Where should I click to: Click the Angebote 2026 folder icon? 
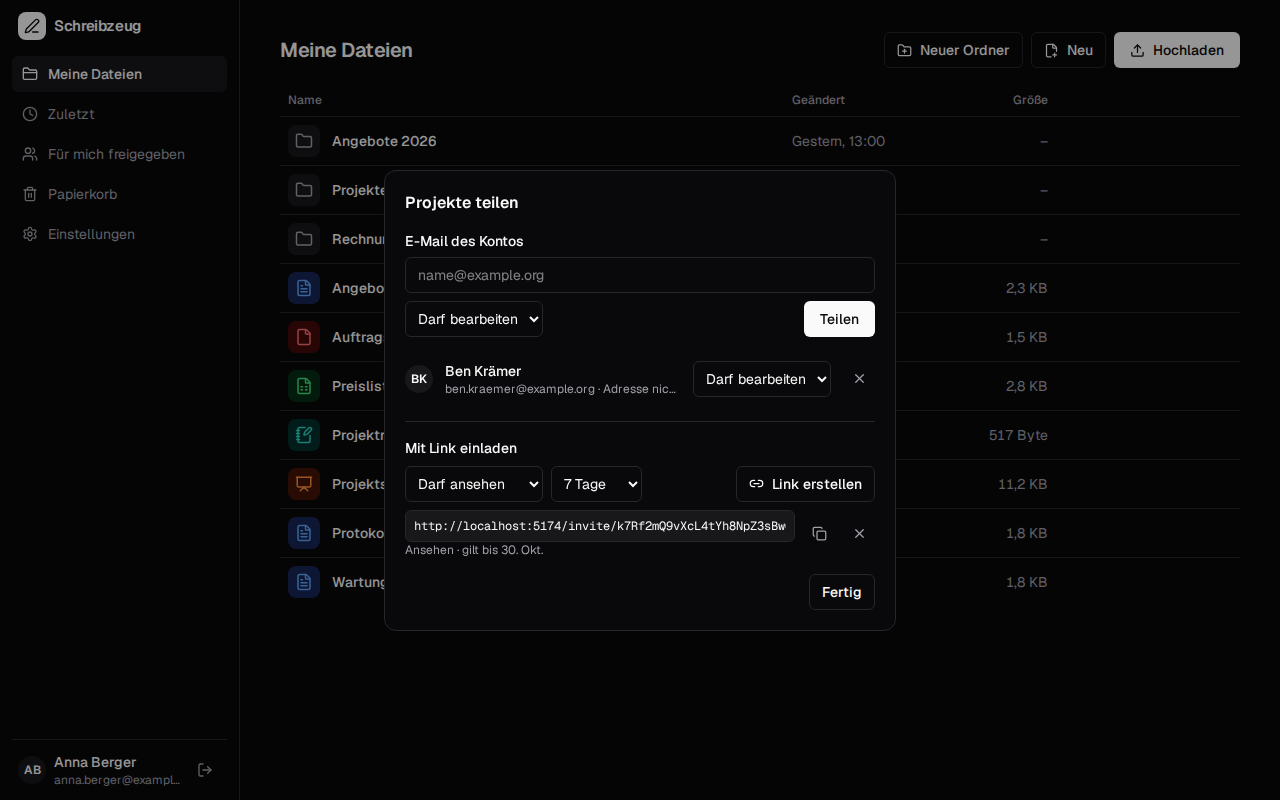pos(304,141)
